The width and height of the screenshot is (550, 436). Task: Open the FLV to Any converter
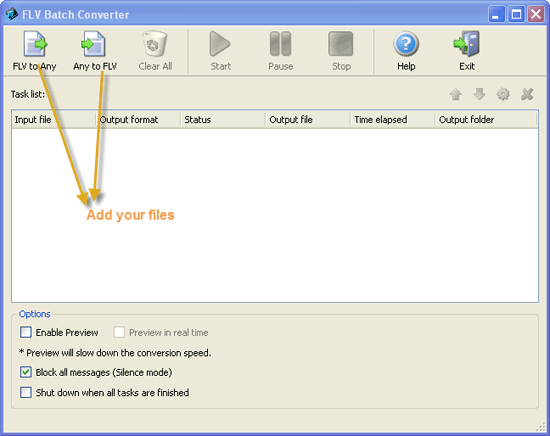(x=34, y=51)
